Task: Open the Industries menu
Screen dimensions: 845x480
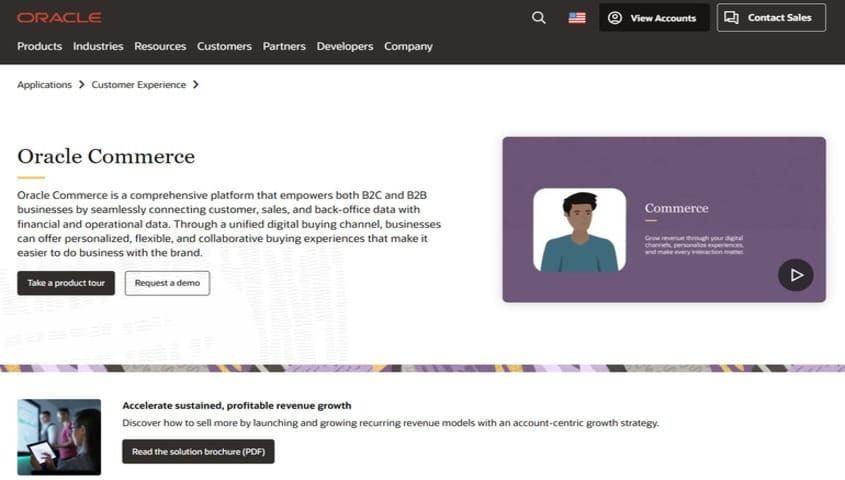Action: pos(98,46)
